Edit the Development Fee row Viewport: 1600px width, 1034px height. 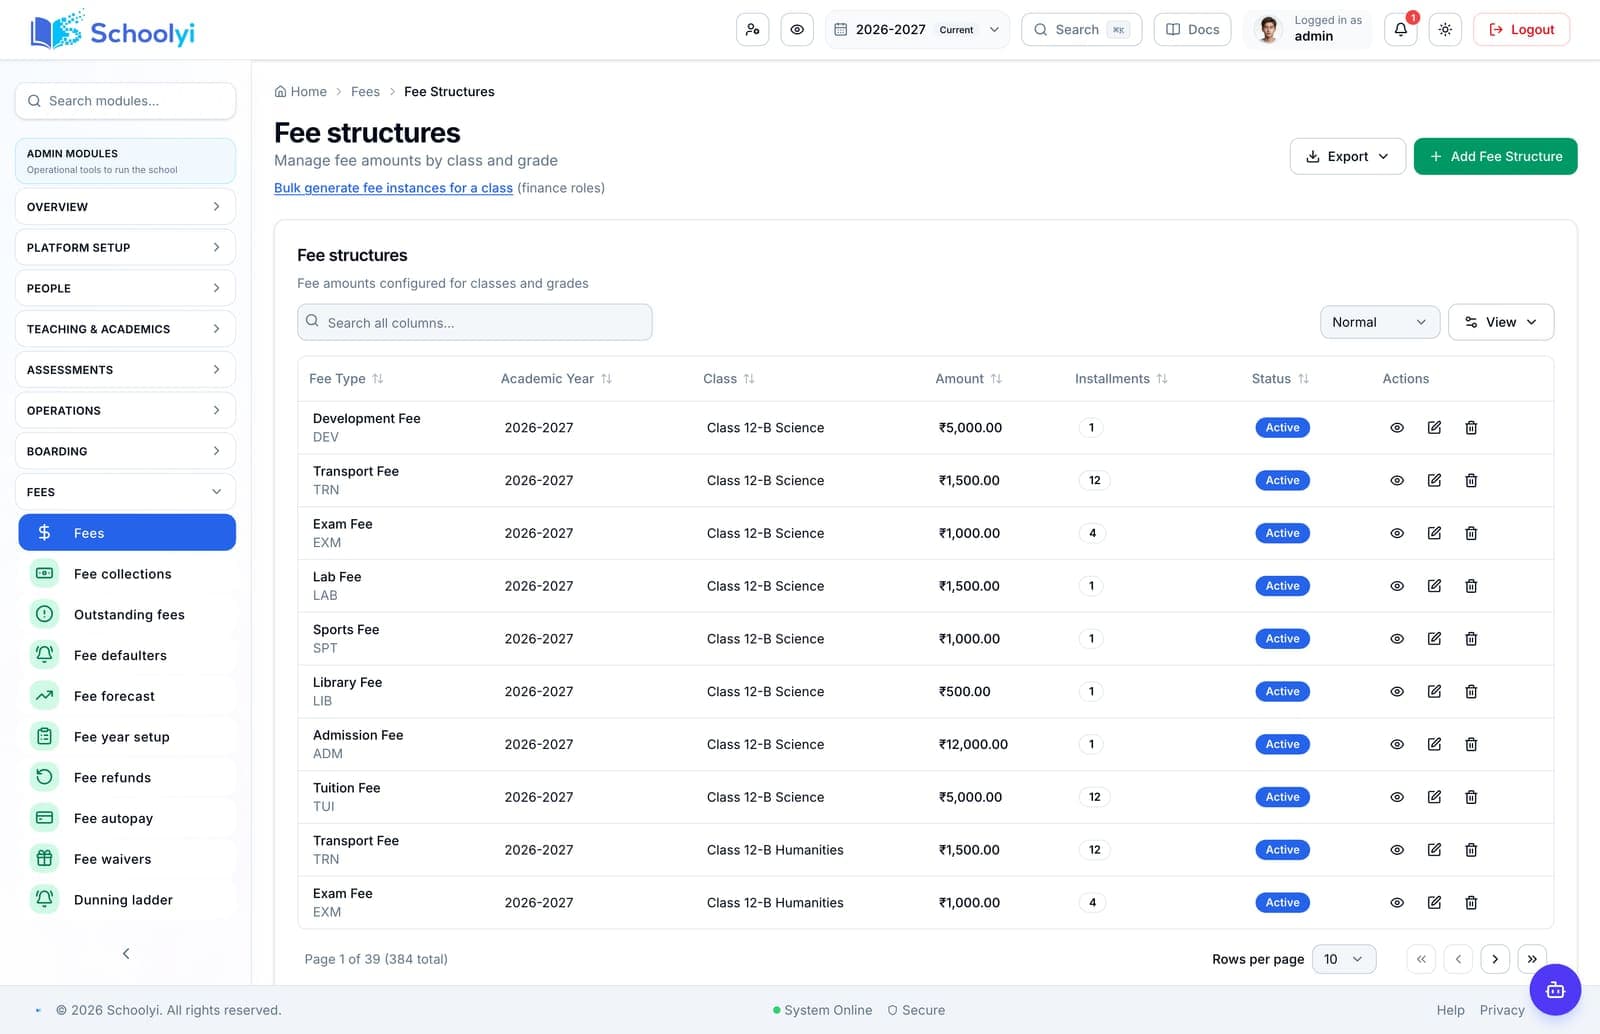click(x=1434, y=428)
